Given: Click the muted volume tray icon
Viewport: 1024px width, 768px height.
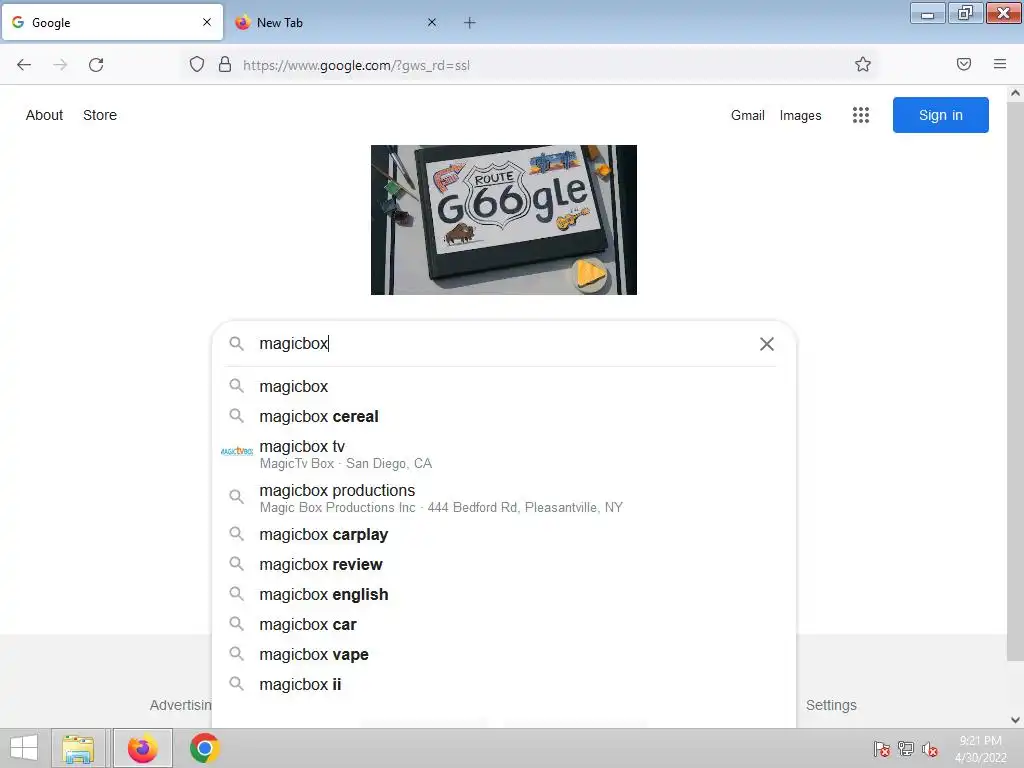Looking at the screenshot, I should coord(930,749).
